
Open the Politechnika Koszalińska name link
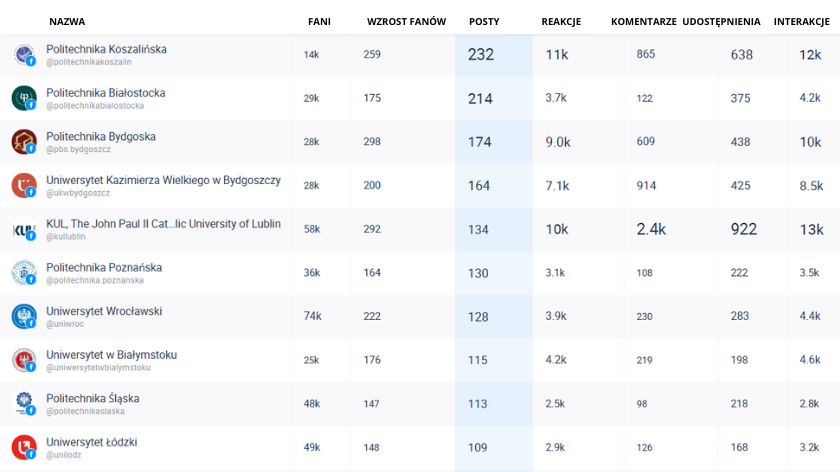pos(106,49)
